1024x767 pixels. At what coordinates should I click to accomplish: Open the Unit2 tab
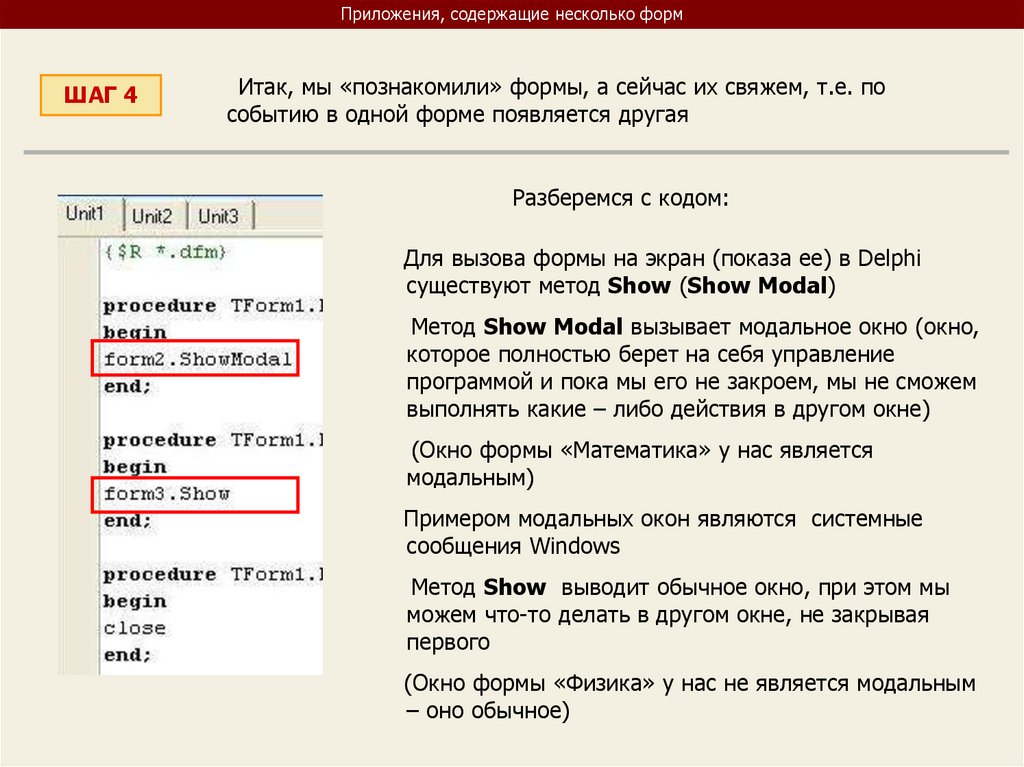coord(152,216)
